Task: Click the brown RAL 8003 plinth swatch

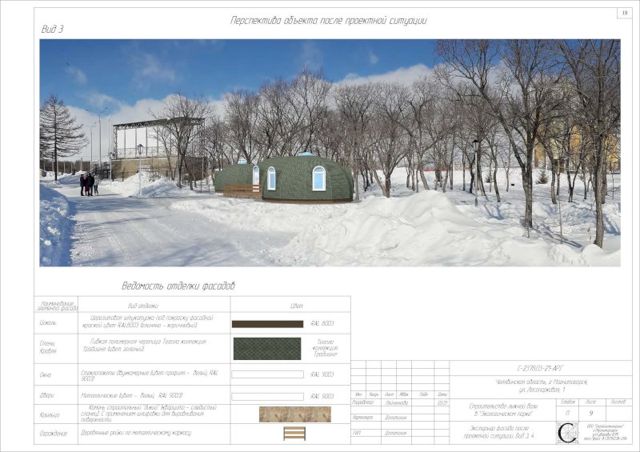Action: pyautogui.click(x=267, y=324)
